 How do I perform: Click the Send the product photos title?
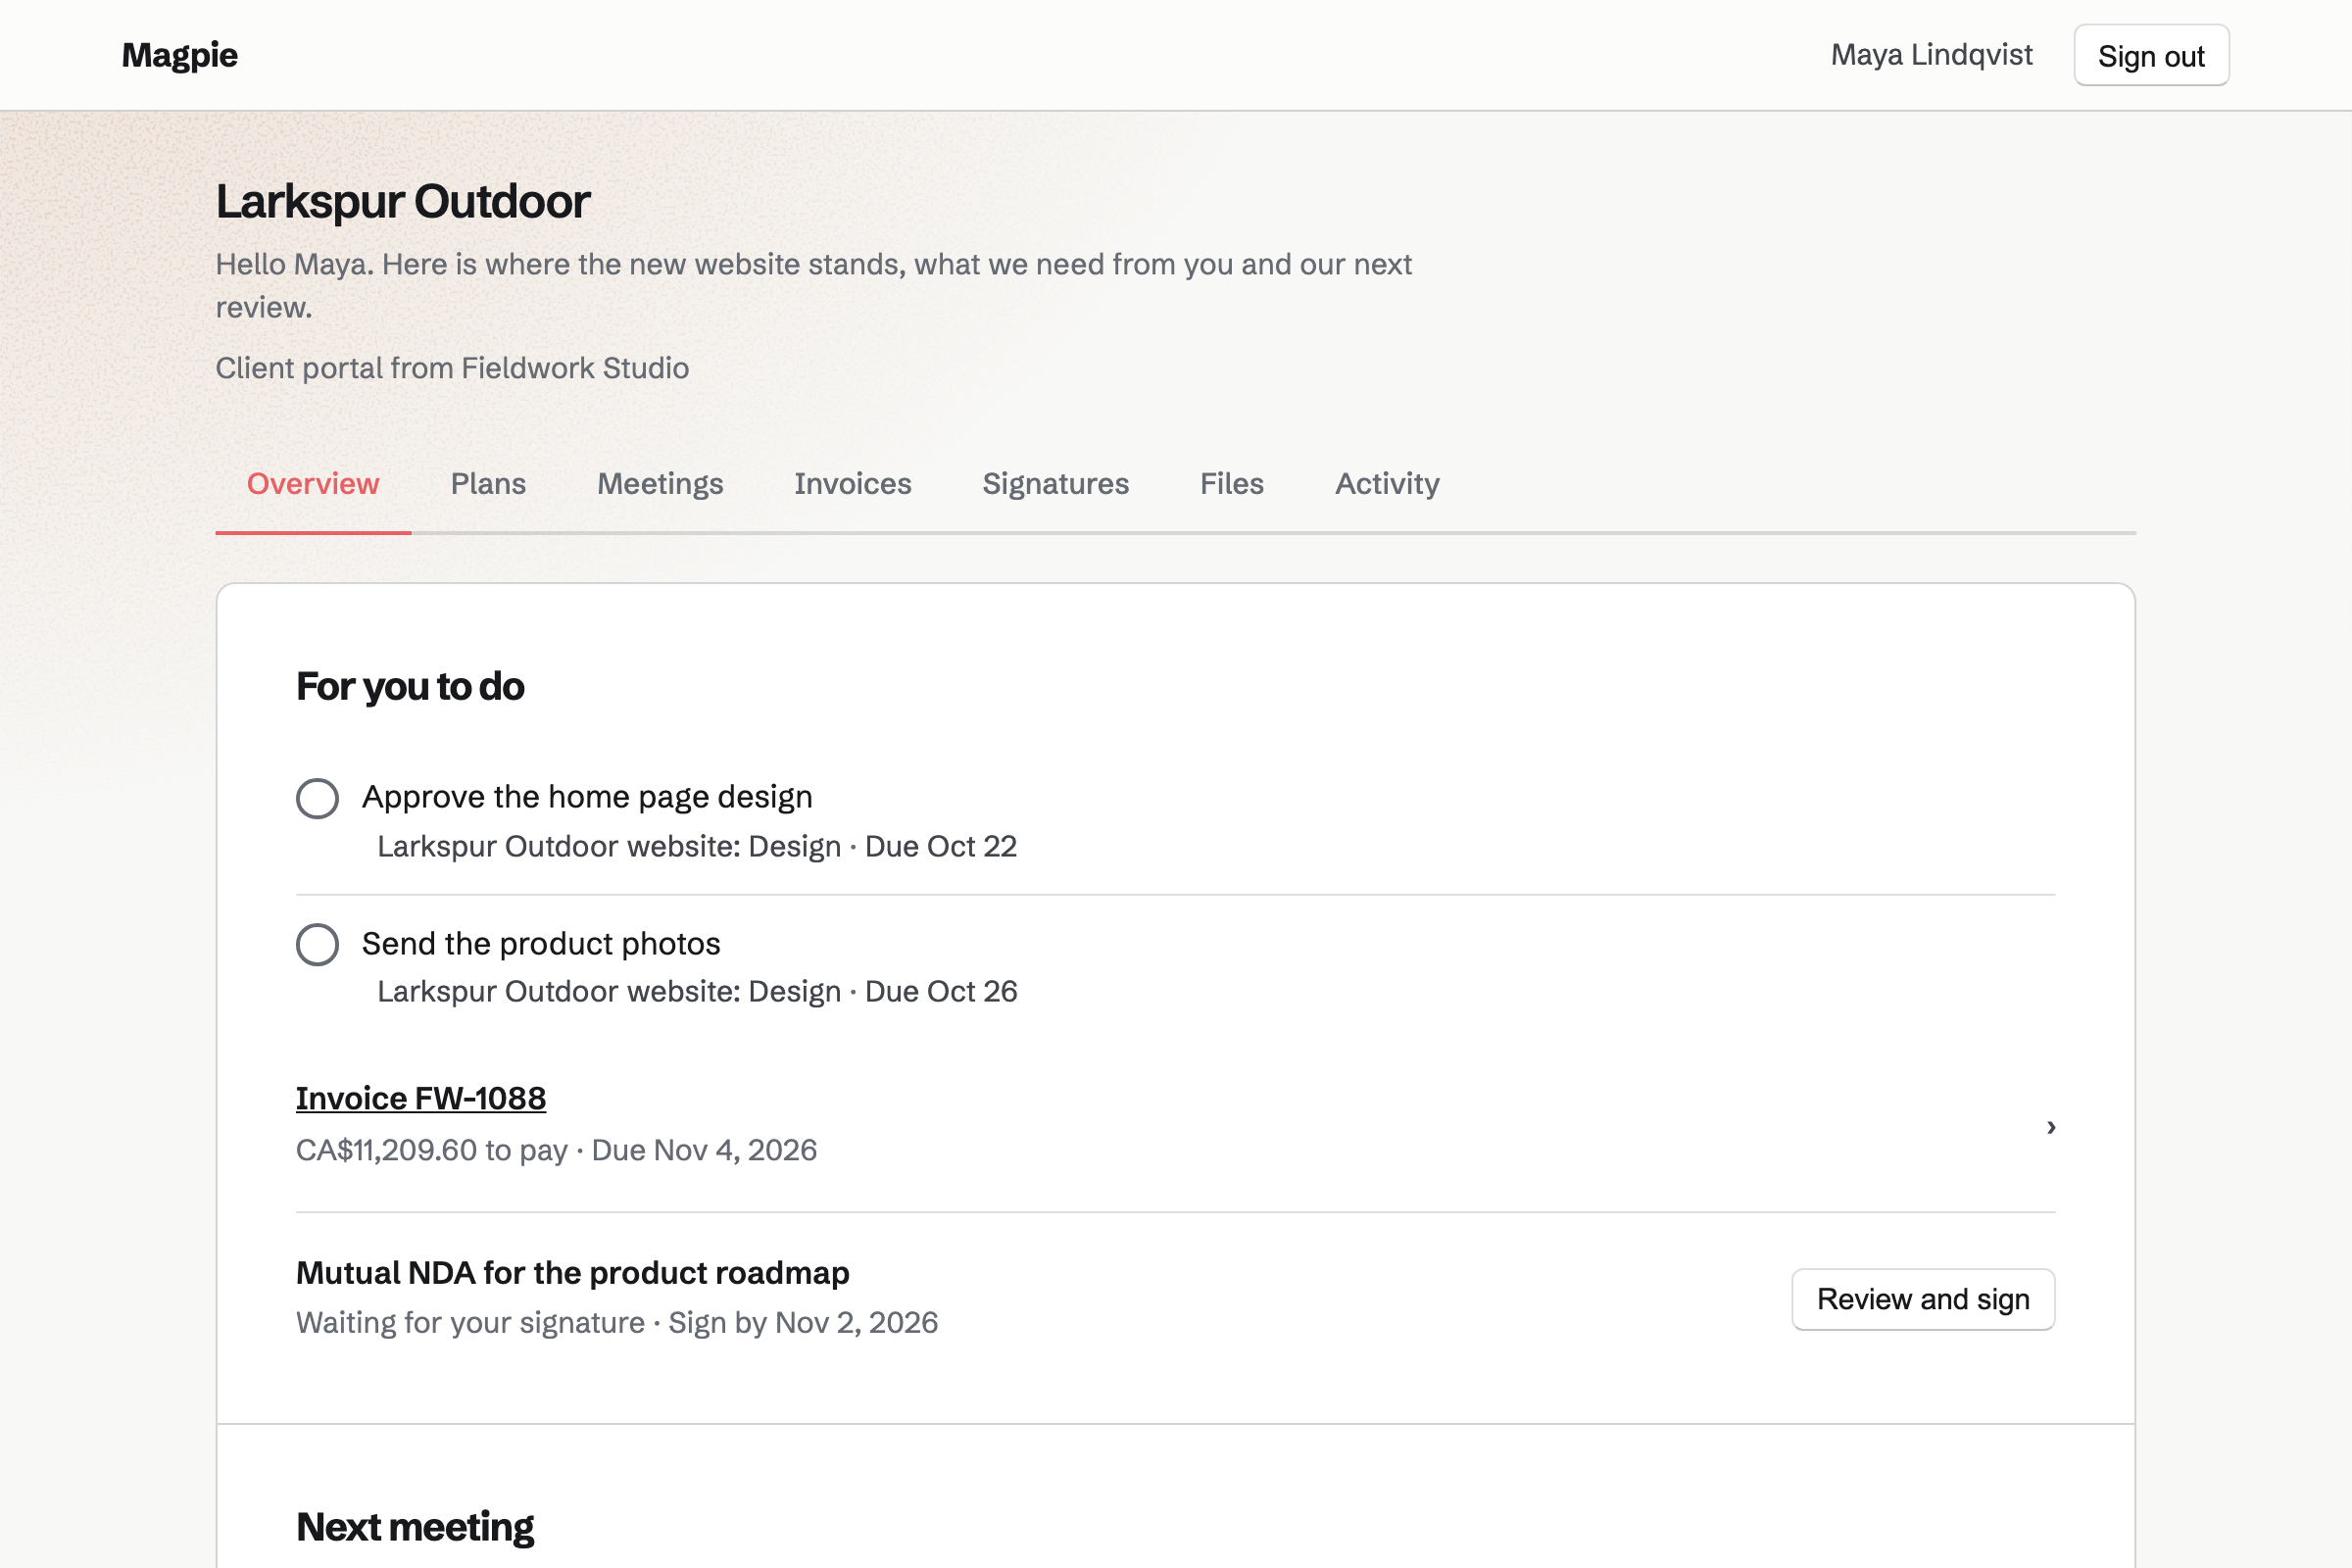tap(541, 944)
